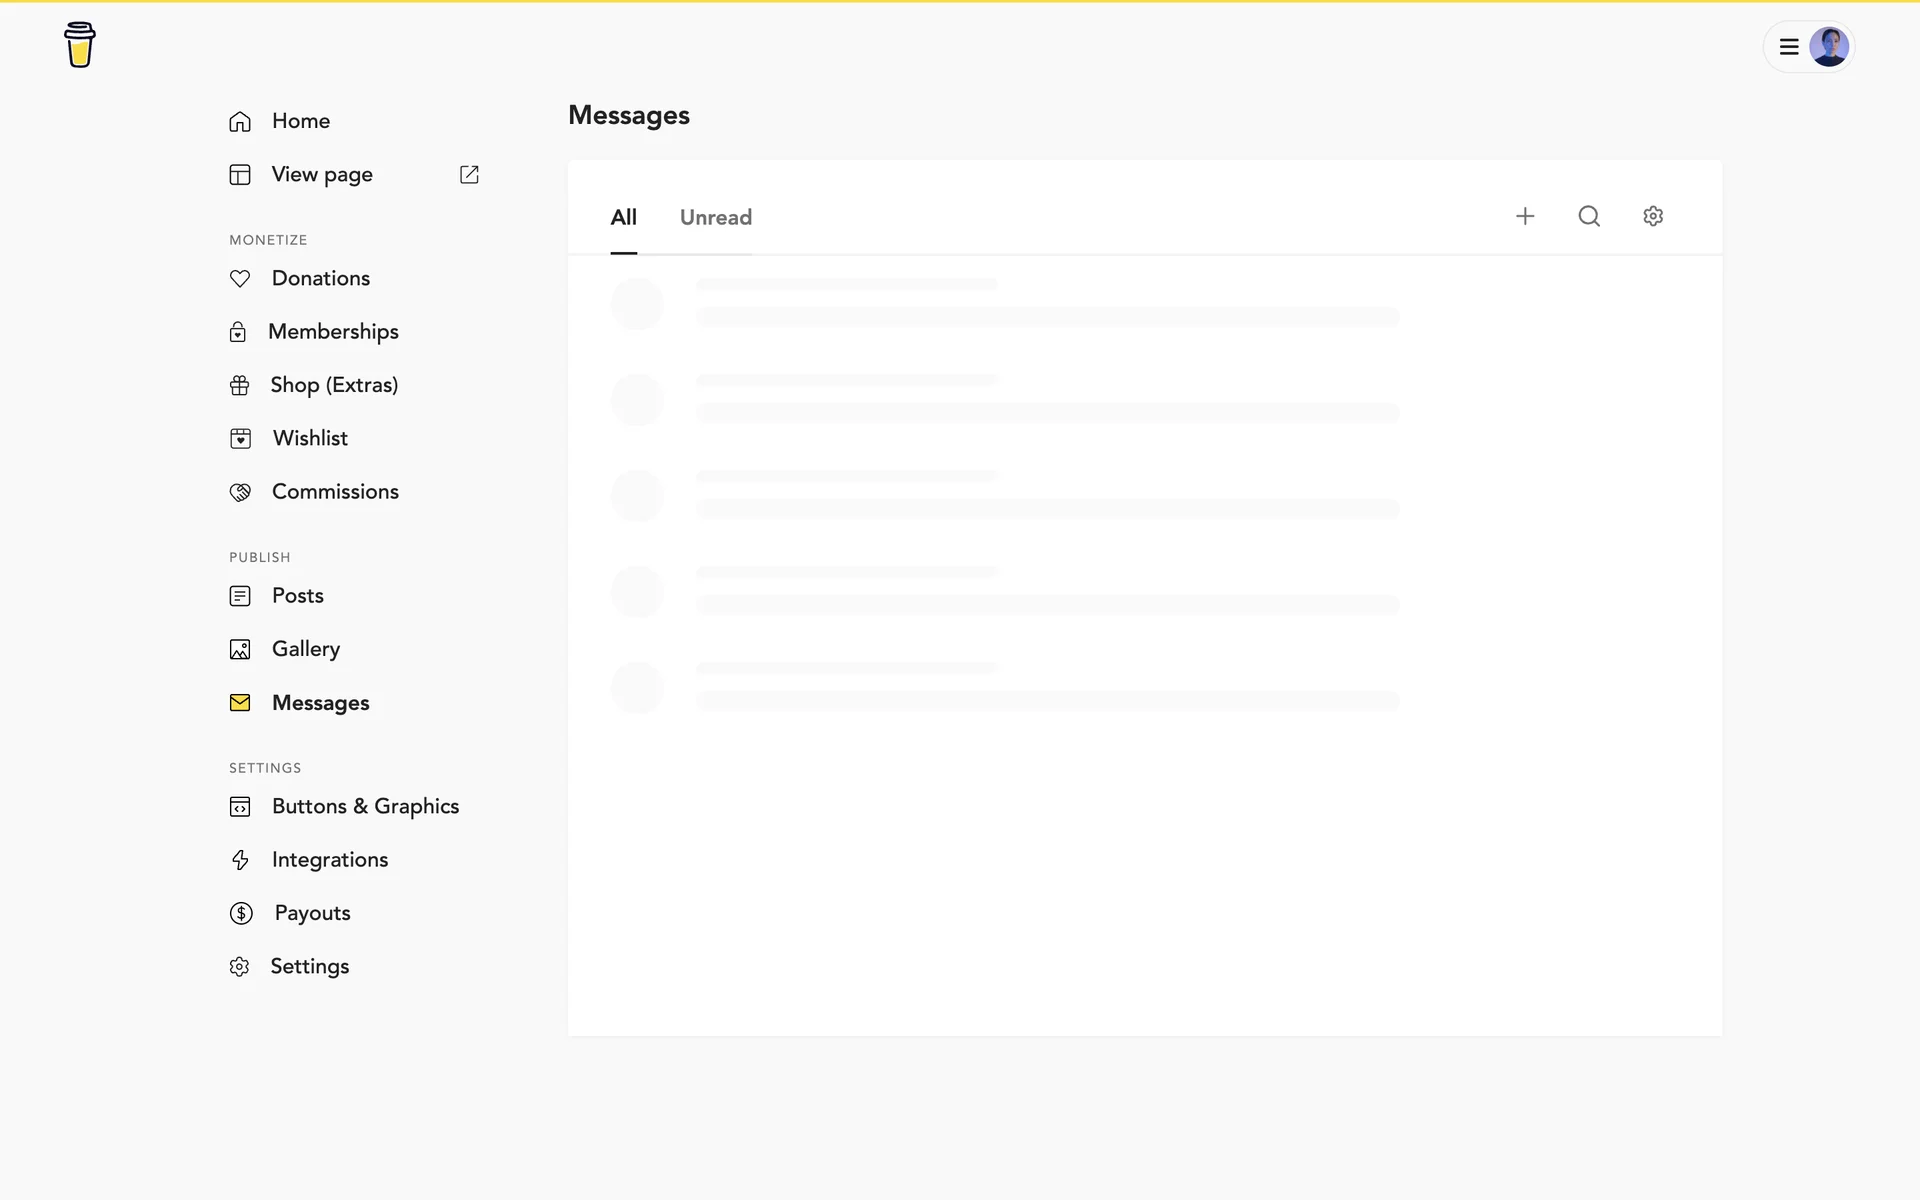Click the plus icon to compose a new message

tap(1524, 216)
